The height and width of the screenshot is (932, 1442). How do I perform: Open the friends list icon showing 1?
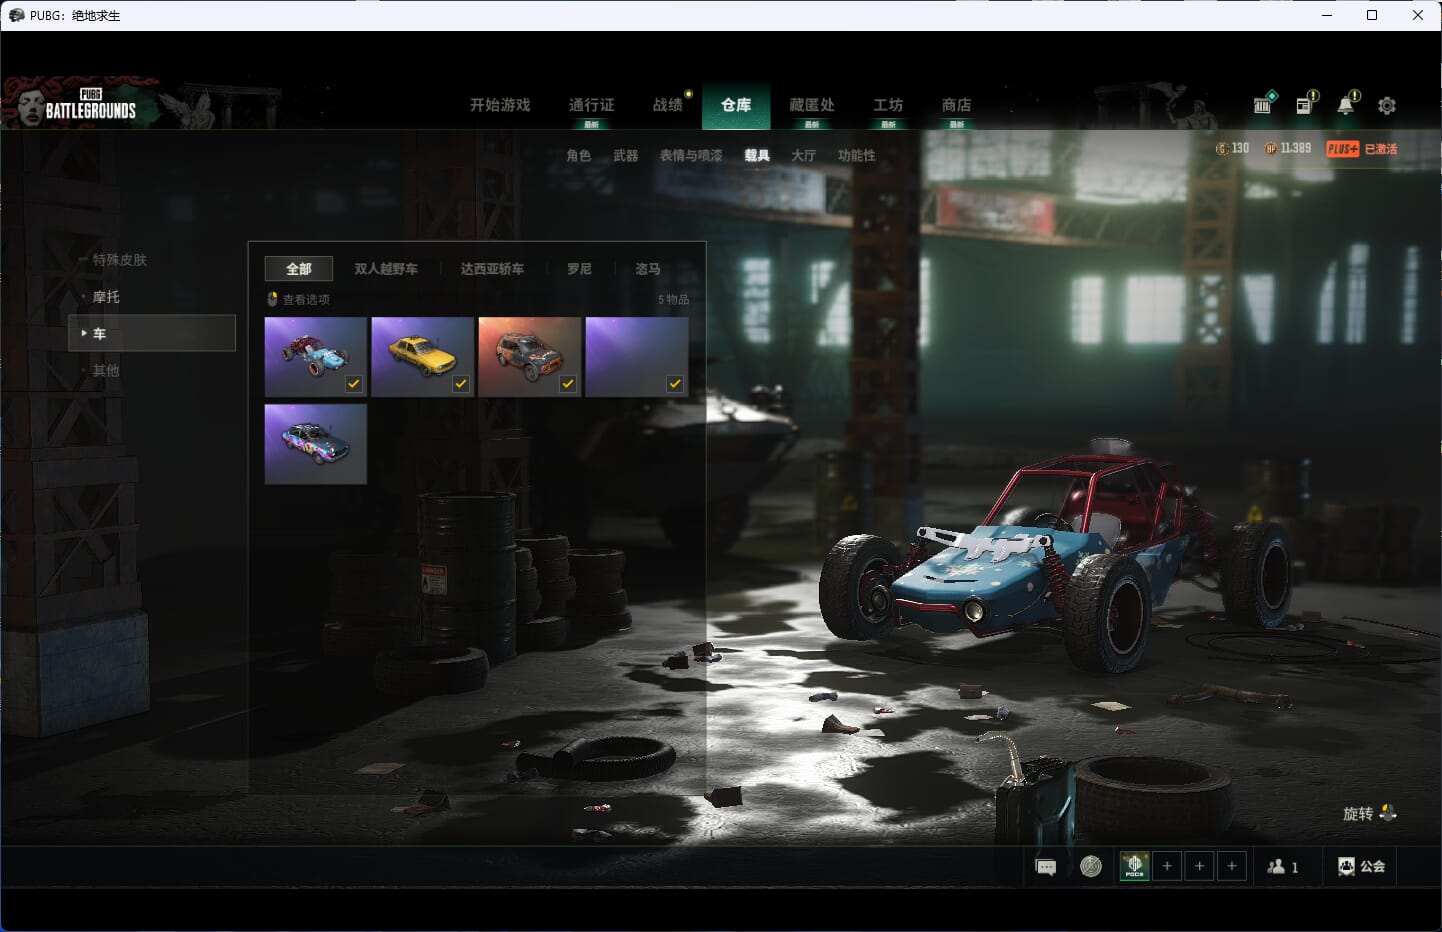(1283, 867)
